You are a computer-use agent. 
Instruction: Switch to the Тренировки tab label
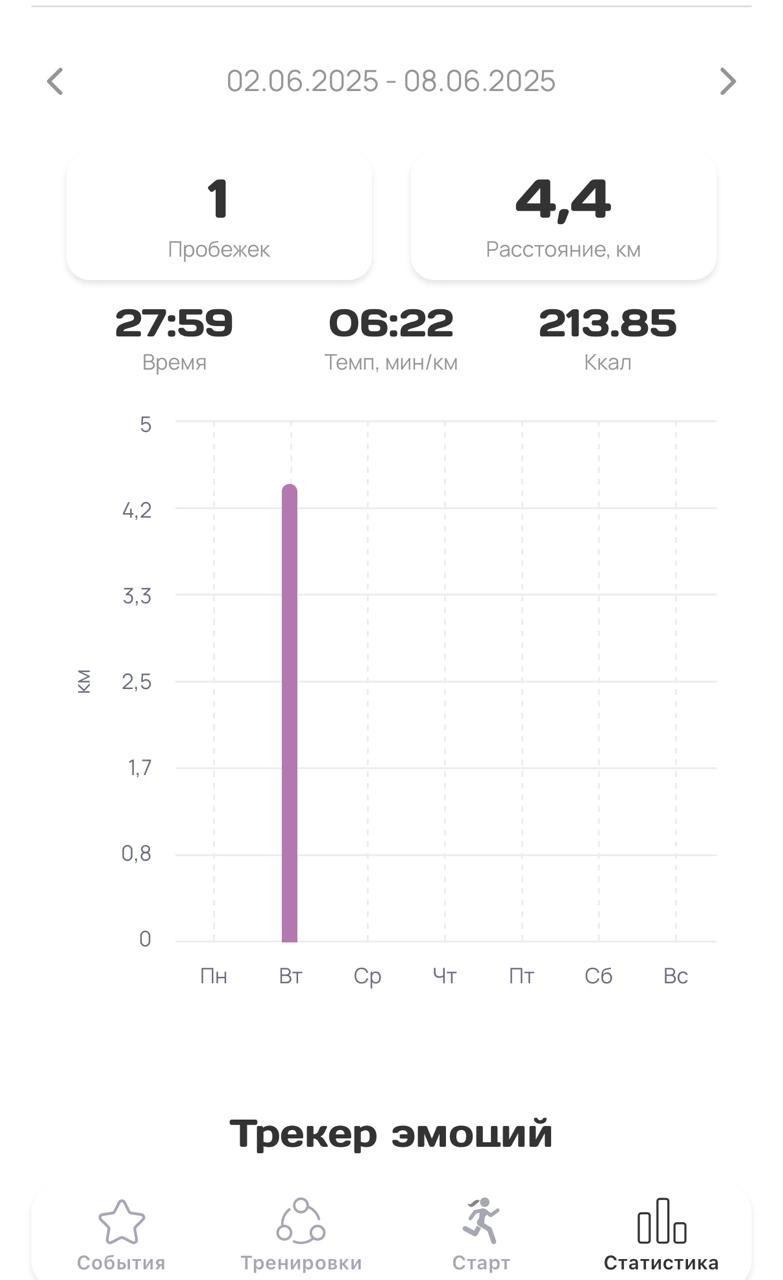coord(301,1263)
